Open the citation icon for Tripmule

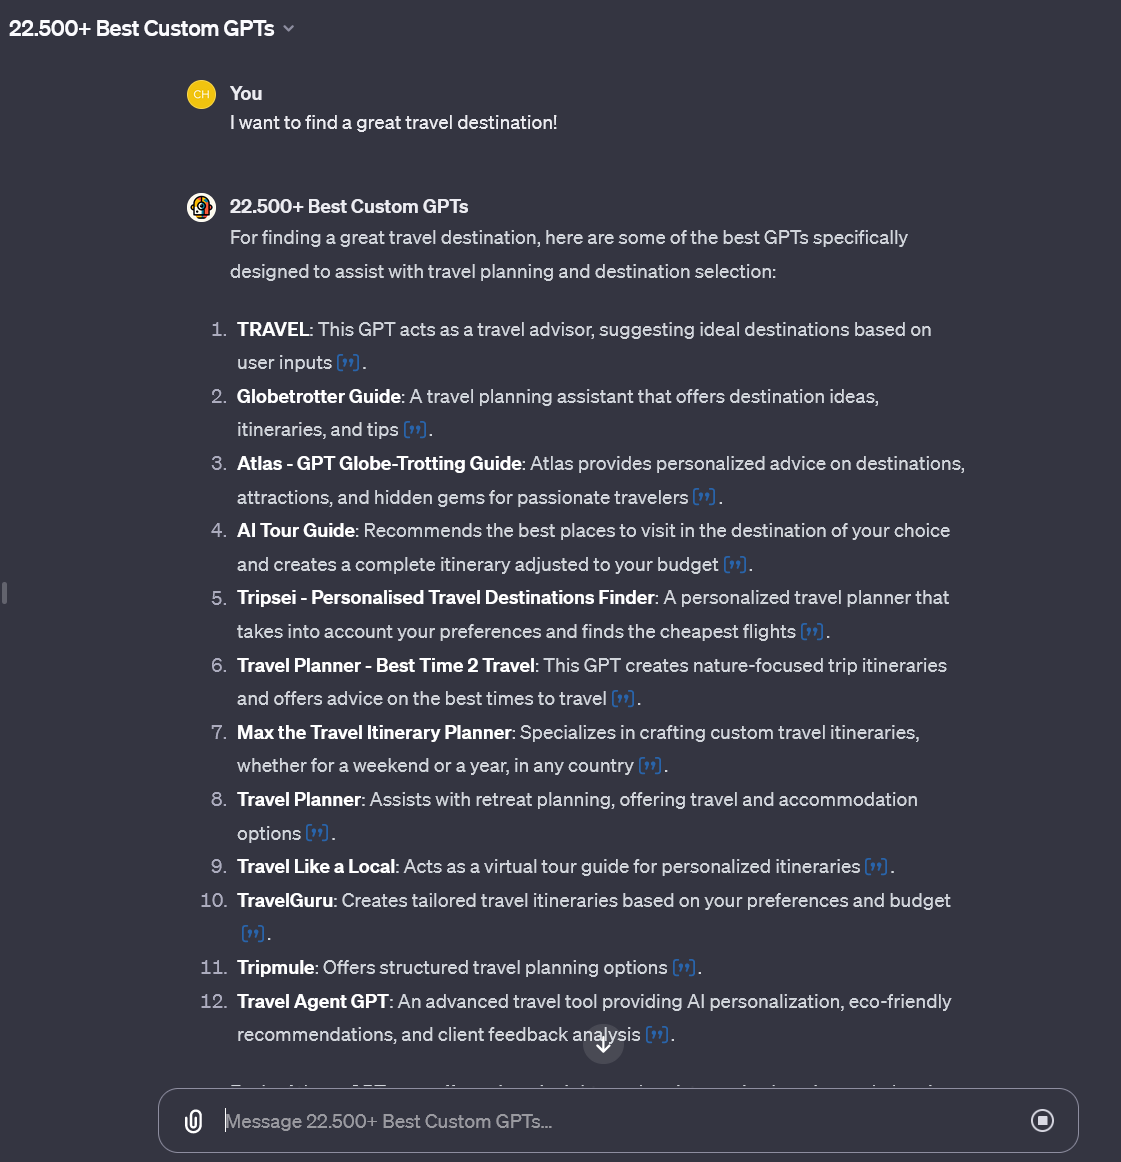point(684,968)
